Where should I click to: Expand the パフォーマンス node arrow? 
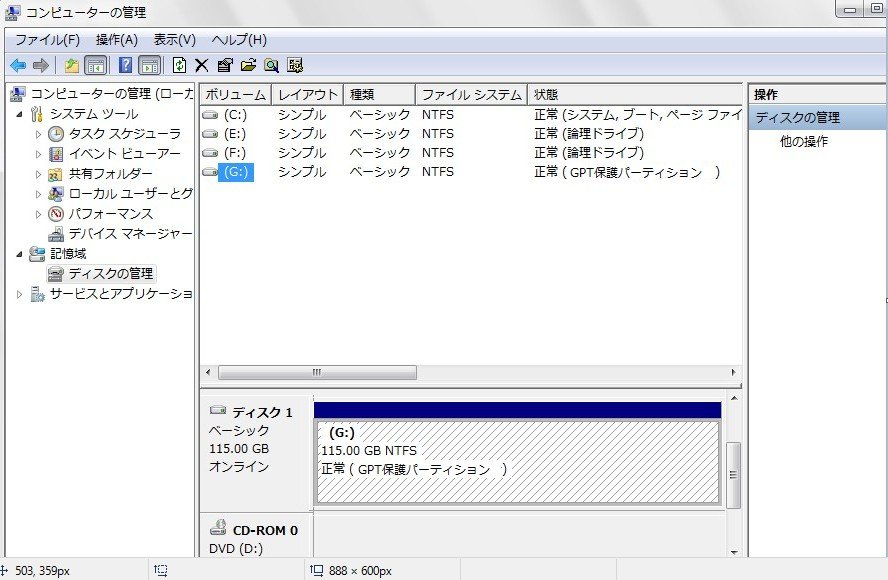[x=38, y=214]
